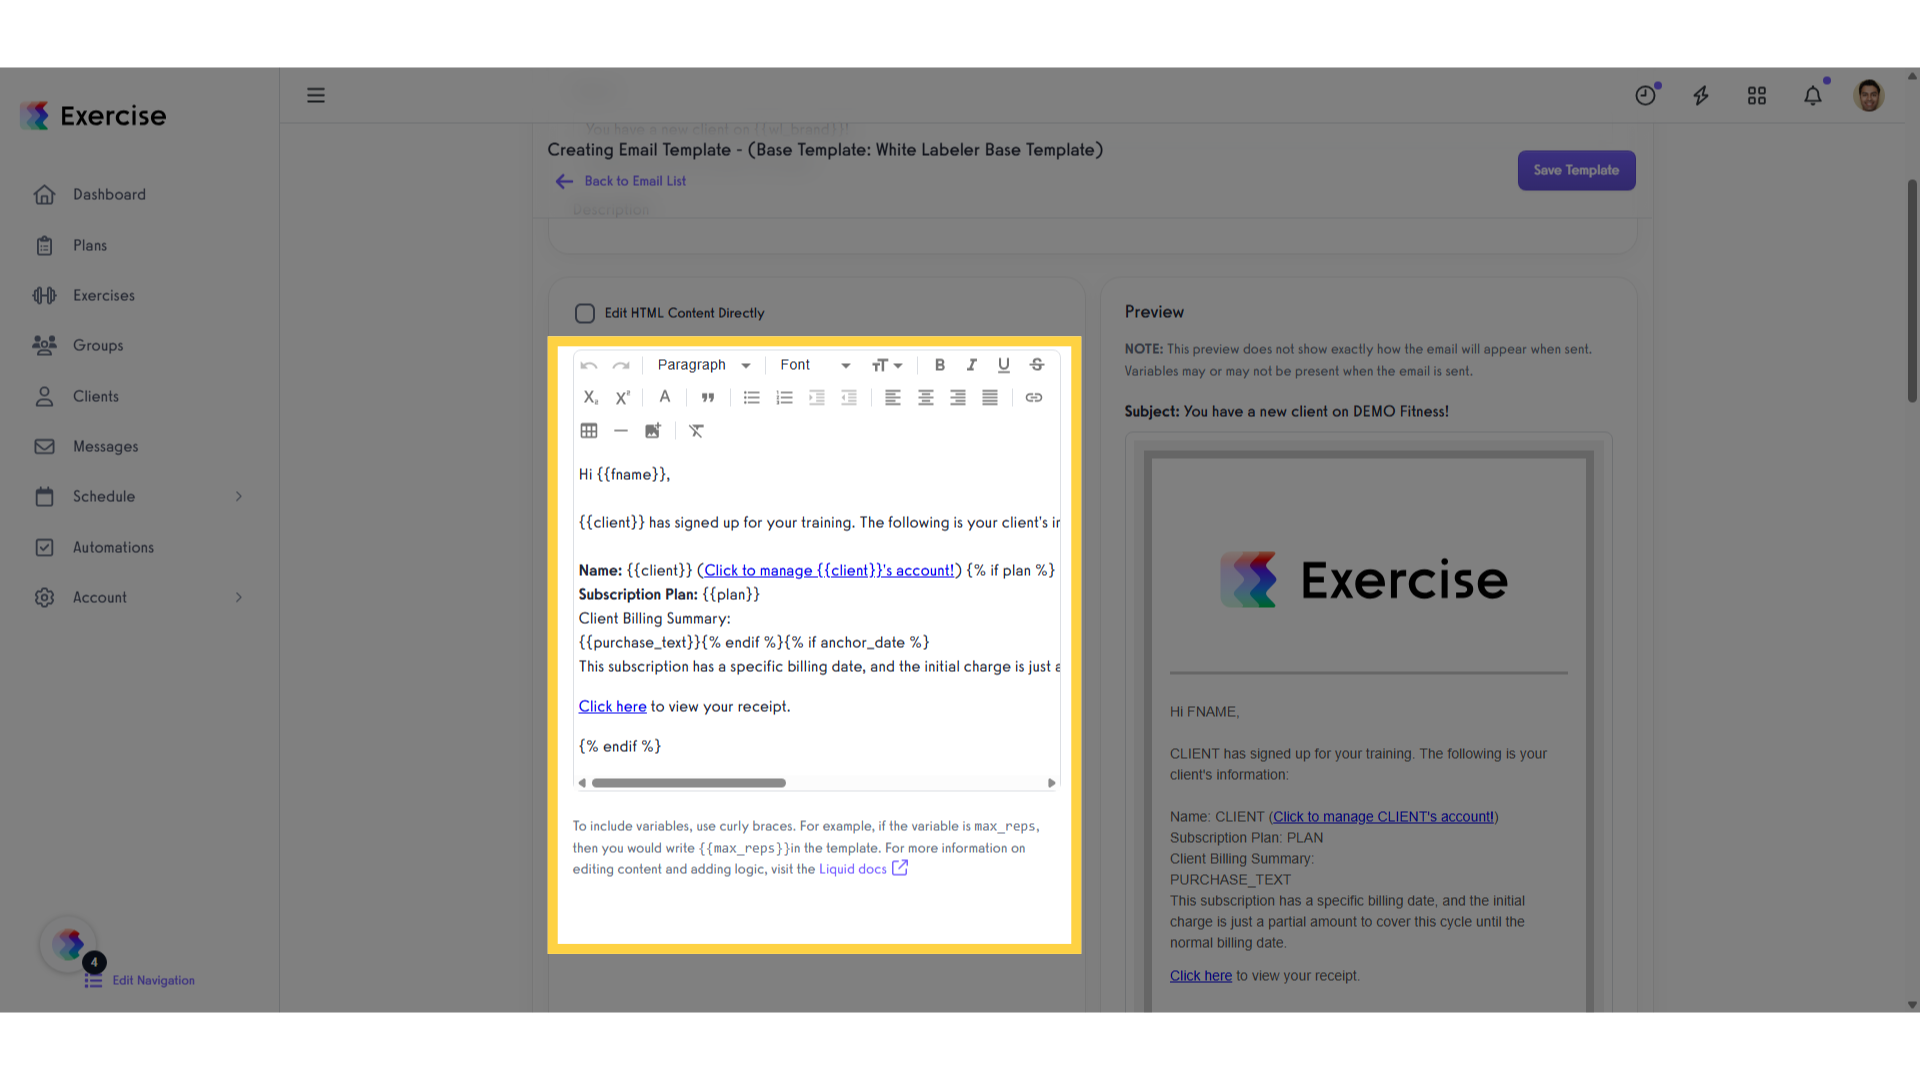Toggle subscript formatting
The image size is (1920, 1080).
pyautogui.click(x=590, y=398)
